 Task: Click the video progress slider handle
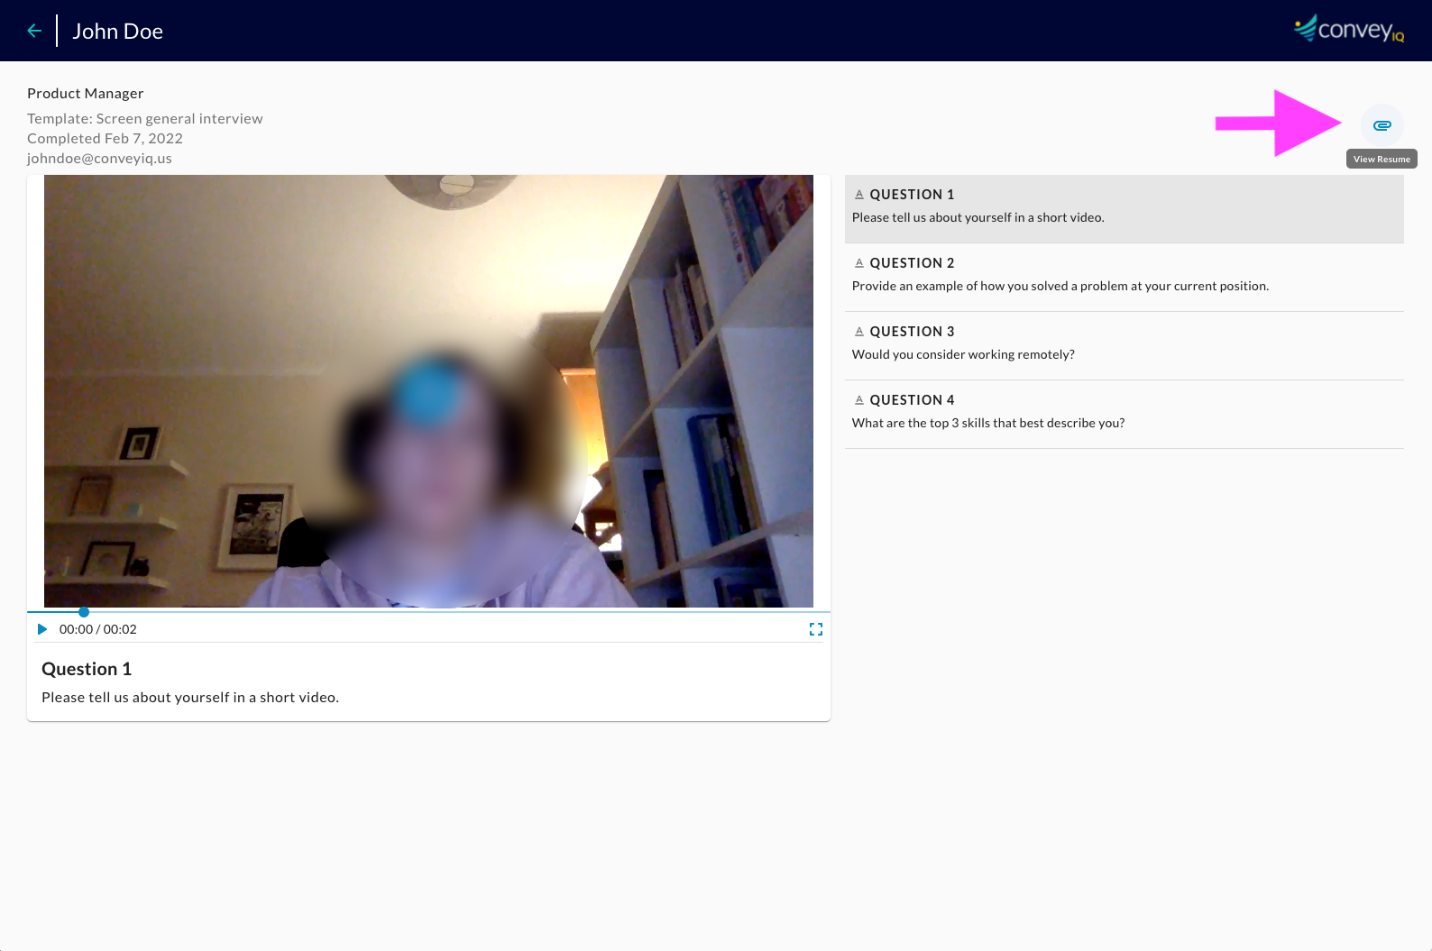click(84, 611)
